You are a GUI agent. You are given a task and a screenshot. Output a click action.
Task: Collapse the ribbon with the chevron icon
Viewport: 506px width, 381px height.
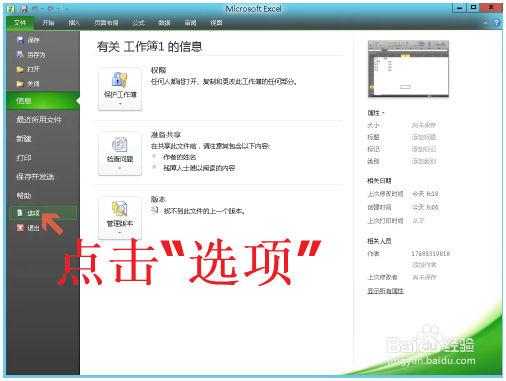click(x=485, y=23)
